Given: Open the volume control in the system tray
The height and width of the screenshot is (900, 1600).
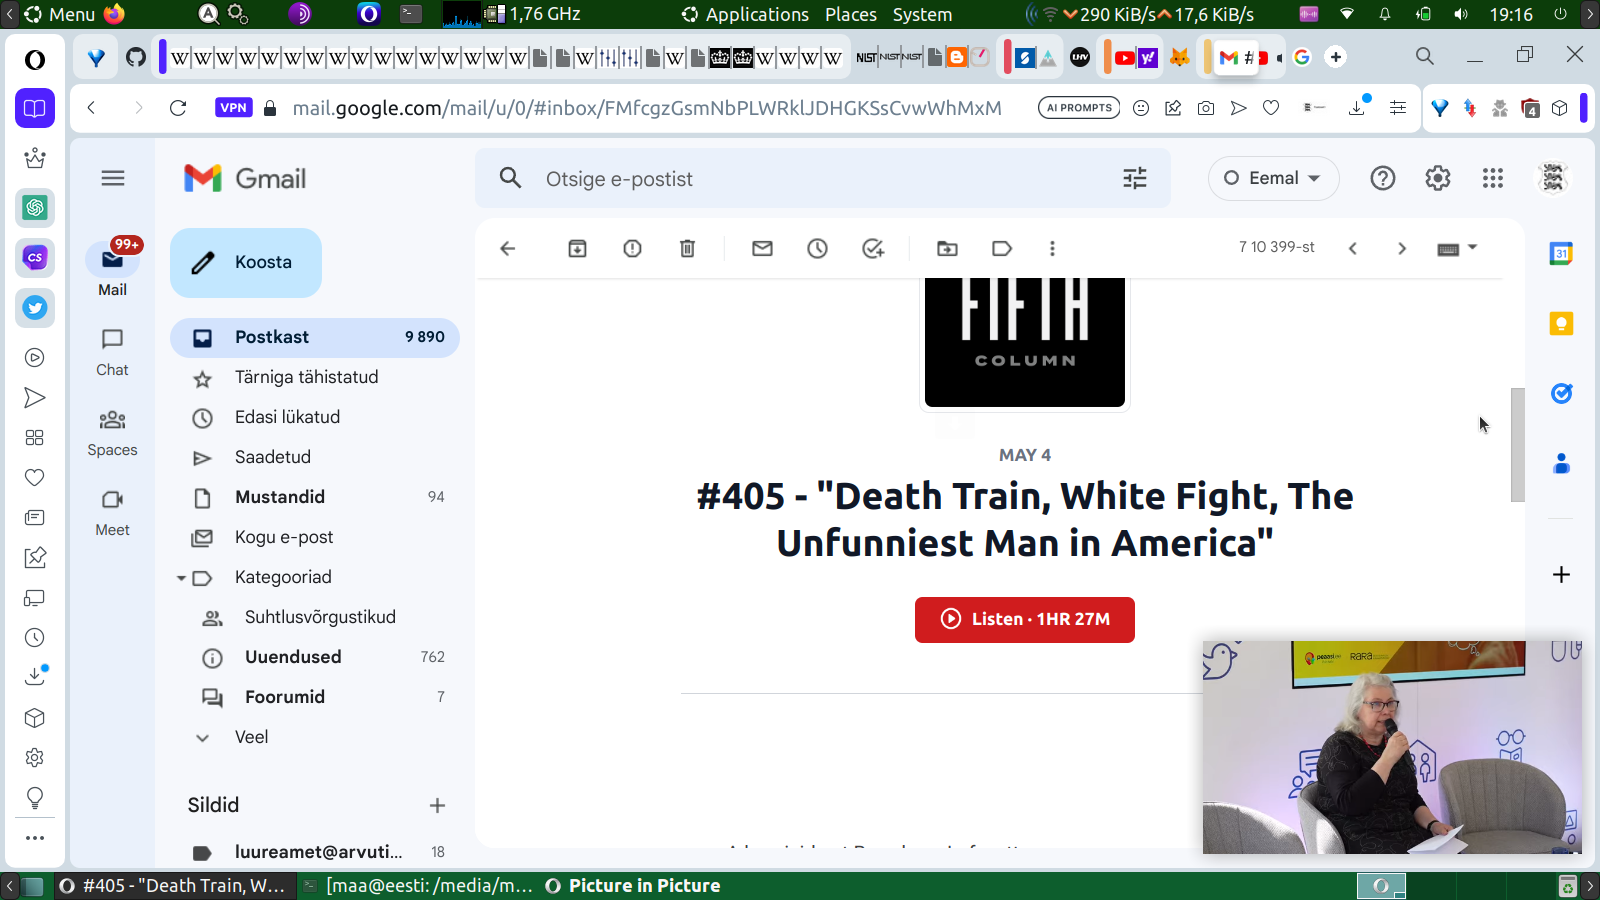Looking at the screenshot, I should click(x=1461, y=14).
